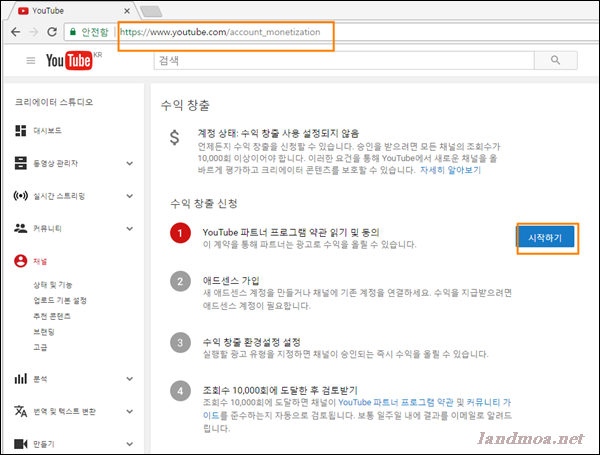Screen dimensions: 600x455
Task: Click 애드센스 가입 step title
Action: [x=231, y=281]
